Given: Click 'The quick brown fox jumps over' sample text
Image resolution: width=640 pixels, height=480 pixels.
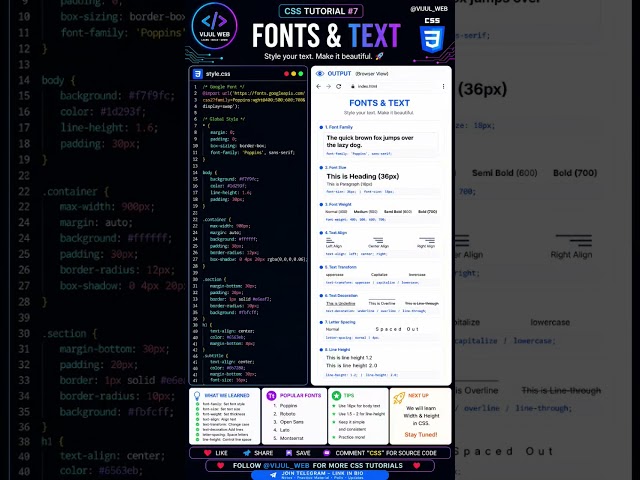Looking at the screenshot, I should click(x=370, y=138).
